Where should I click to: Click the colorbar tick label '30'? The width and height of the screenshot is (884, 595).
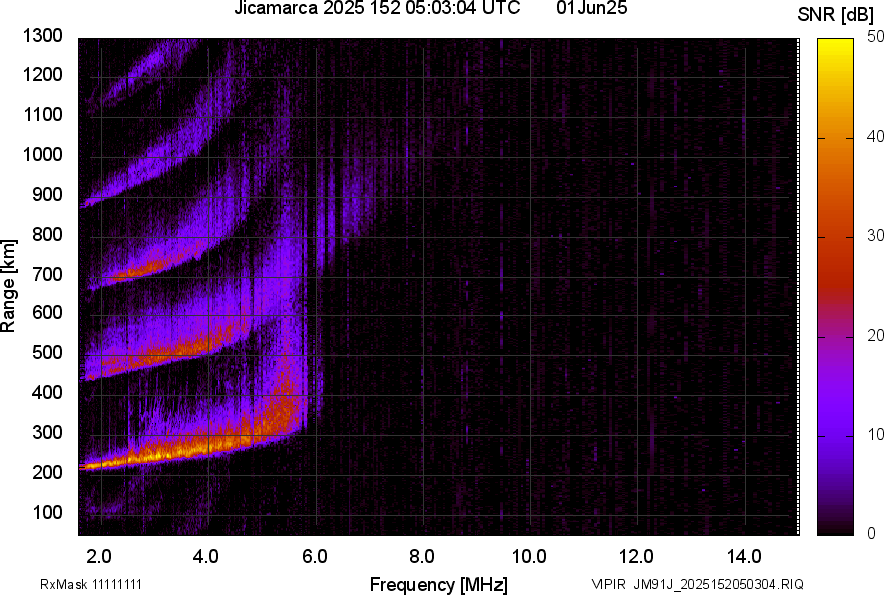tap(876, 235)
